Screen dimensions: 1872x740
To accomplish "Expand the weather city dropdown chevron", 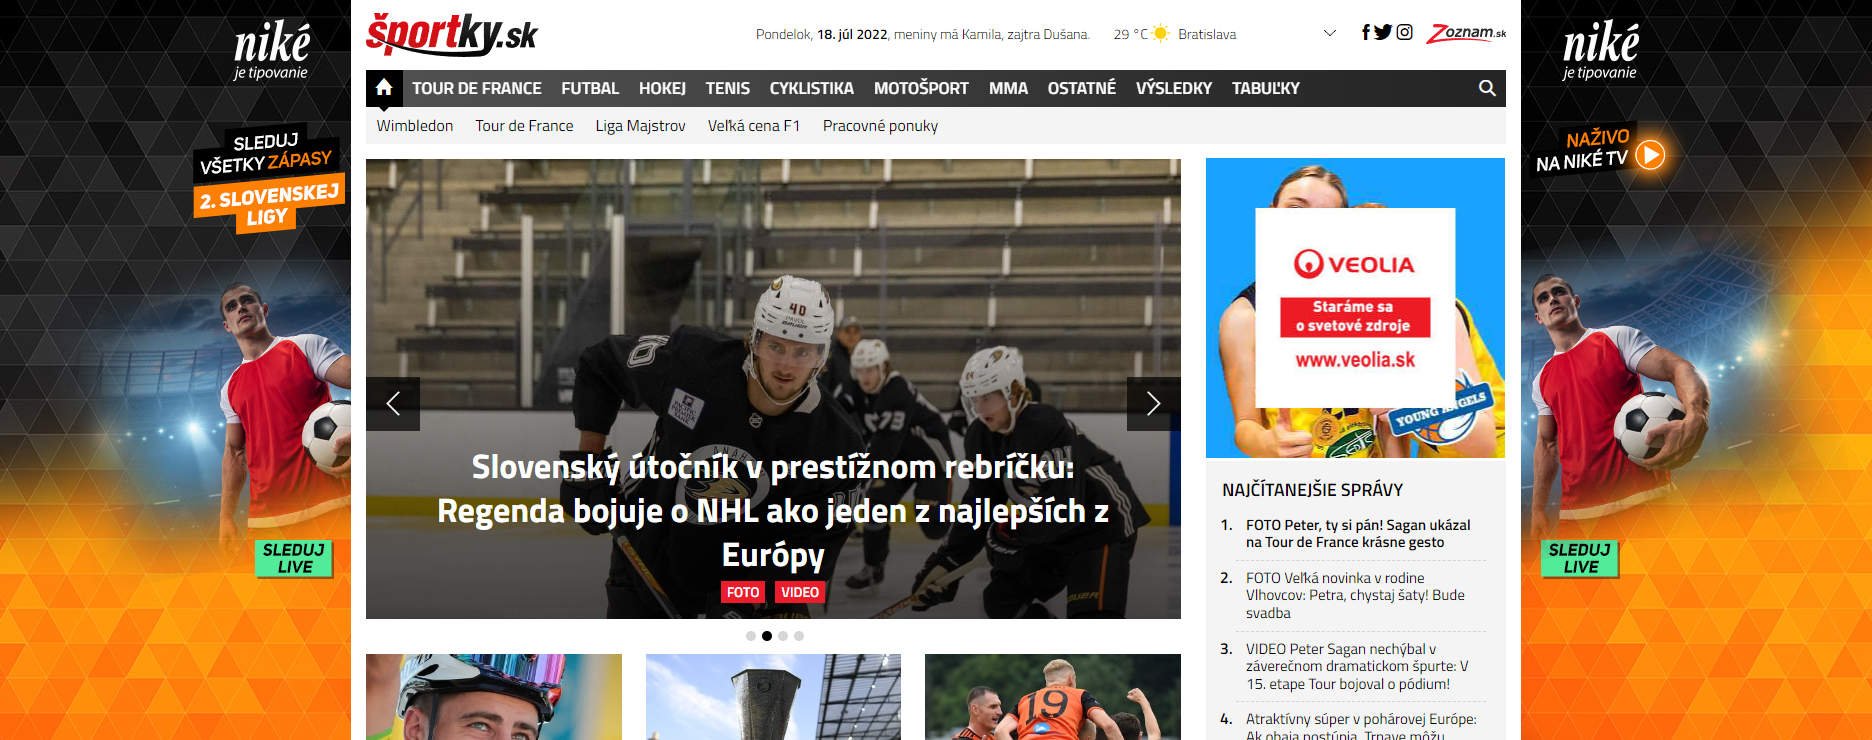I will pos(1329,33).
